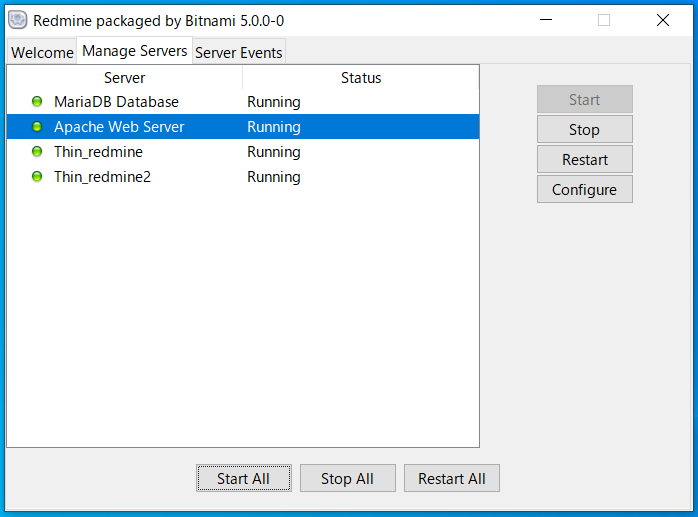Click Restart All servers button
698x517 pixels.
[451, 479]
